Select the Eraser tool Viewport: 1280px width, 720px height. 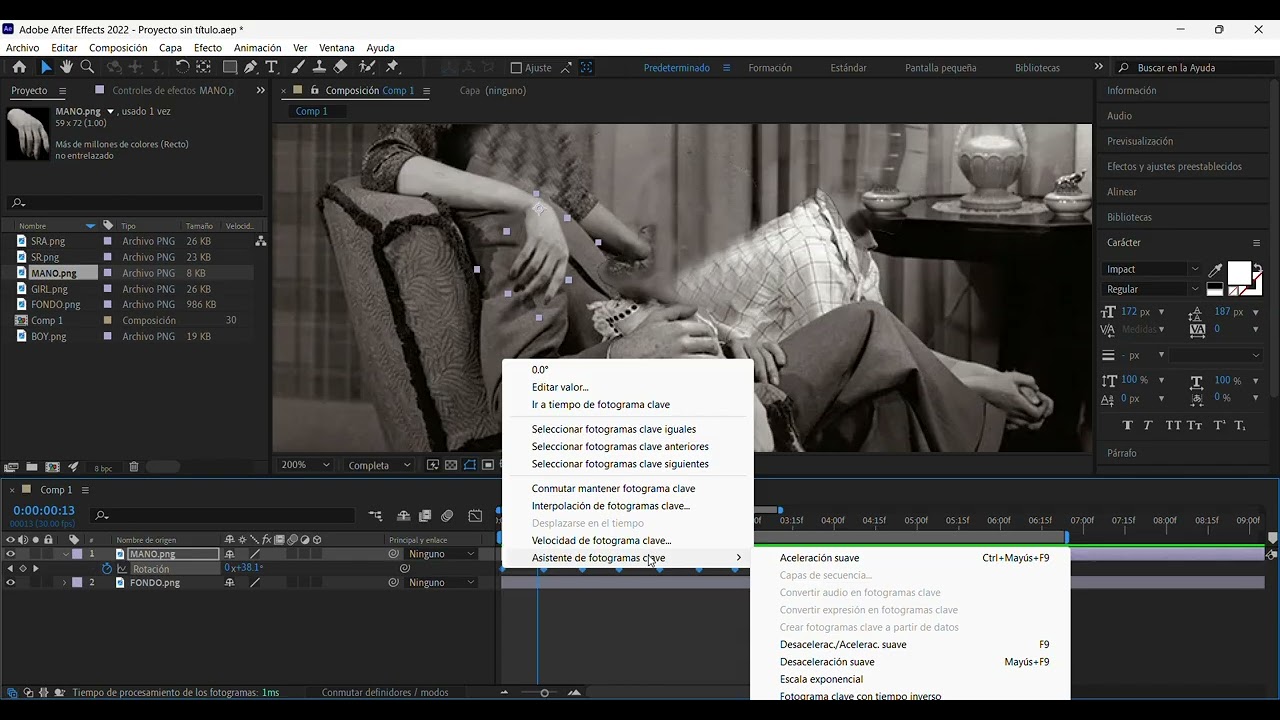[340, 67]
